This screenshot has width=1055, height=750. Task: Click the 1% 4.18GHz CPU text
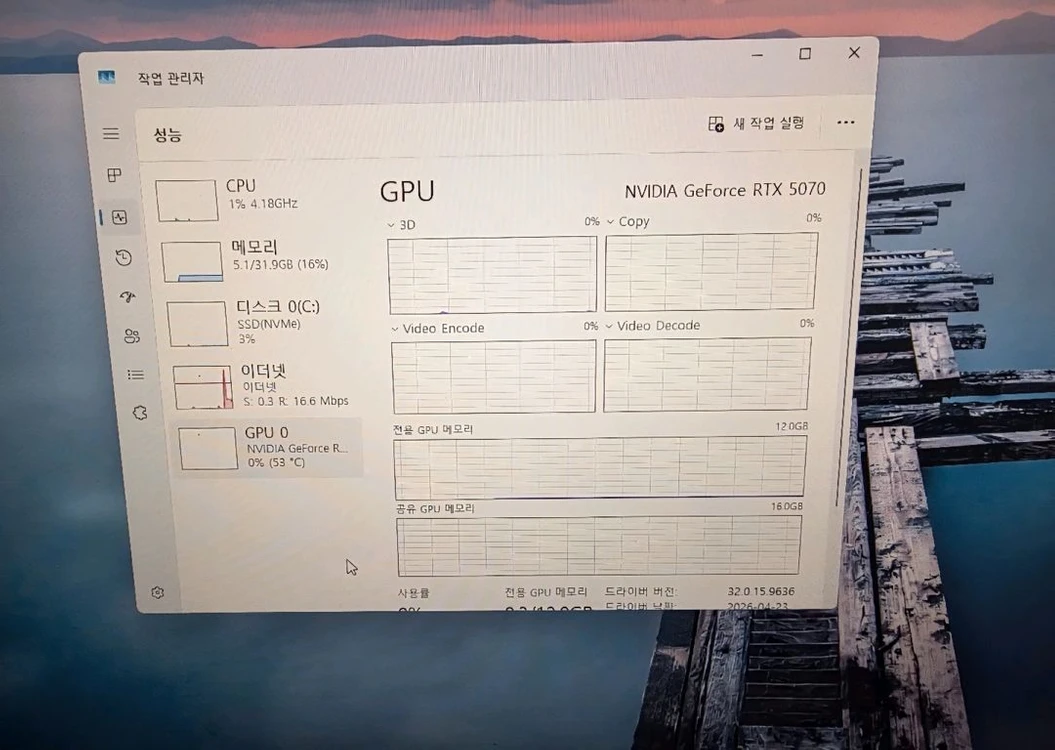(263, 204)
